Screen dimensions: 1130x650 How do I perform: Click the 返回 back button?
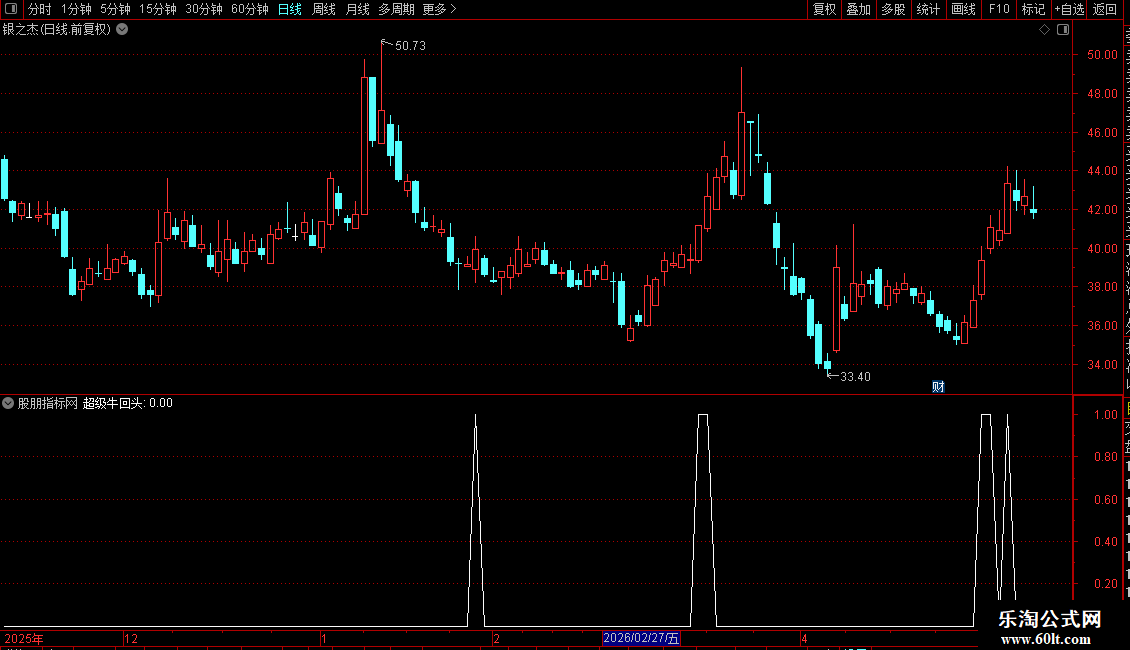coord(1104,9)
